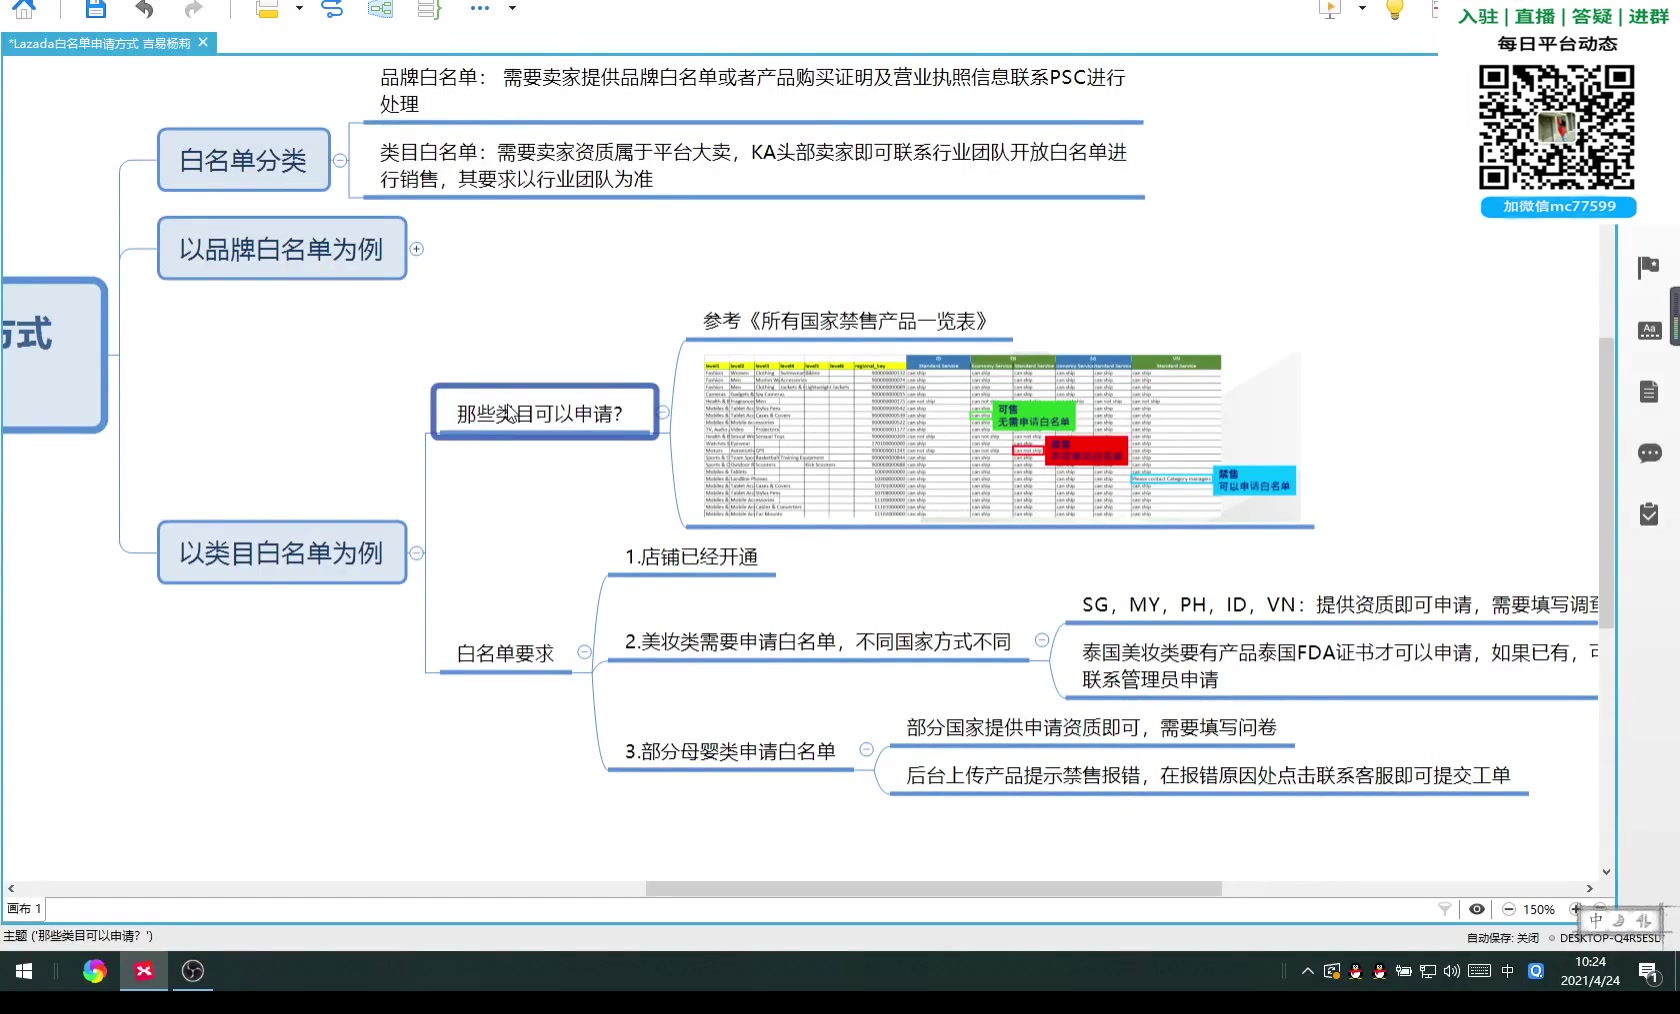1680x1014 pixels.
Task: Open the volume control in system tray
Action: [1452, 971]
